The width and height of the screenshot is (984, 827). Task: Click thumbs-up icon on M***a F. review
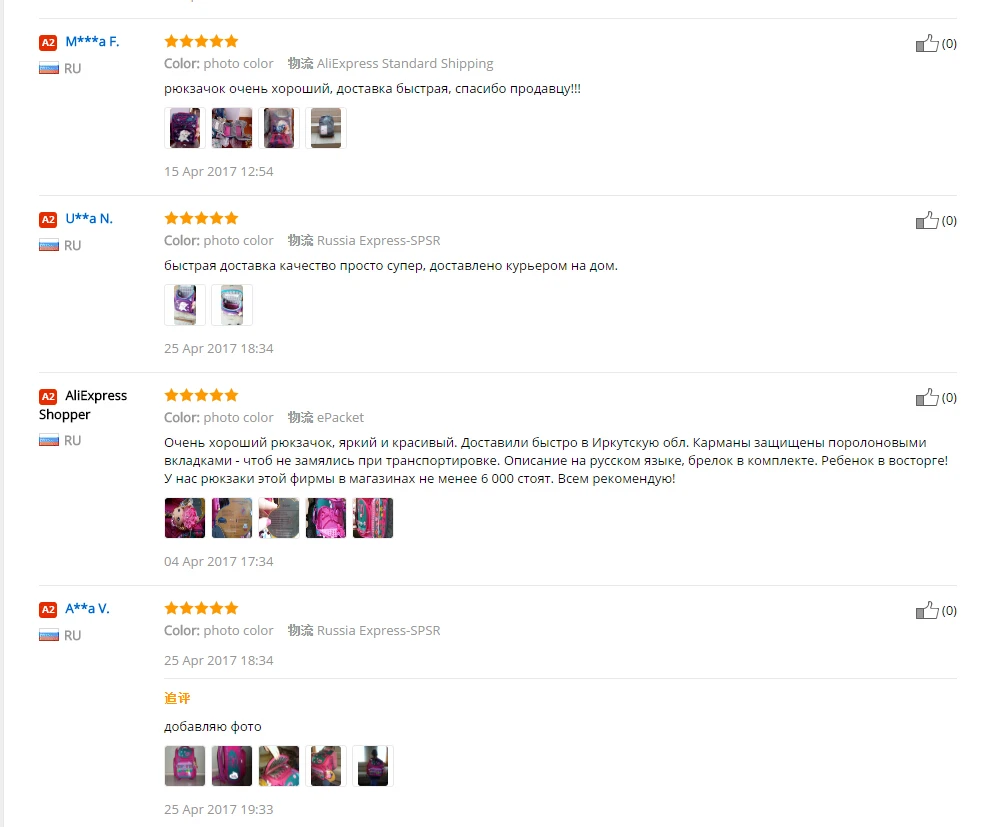927,43
